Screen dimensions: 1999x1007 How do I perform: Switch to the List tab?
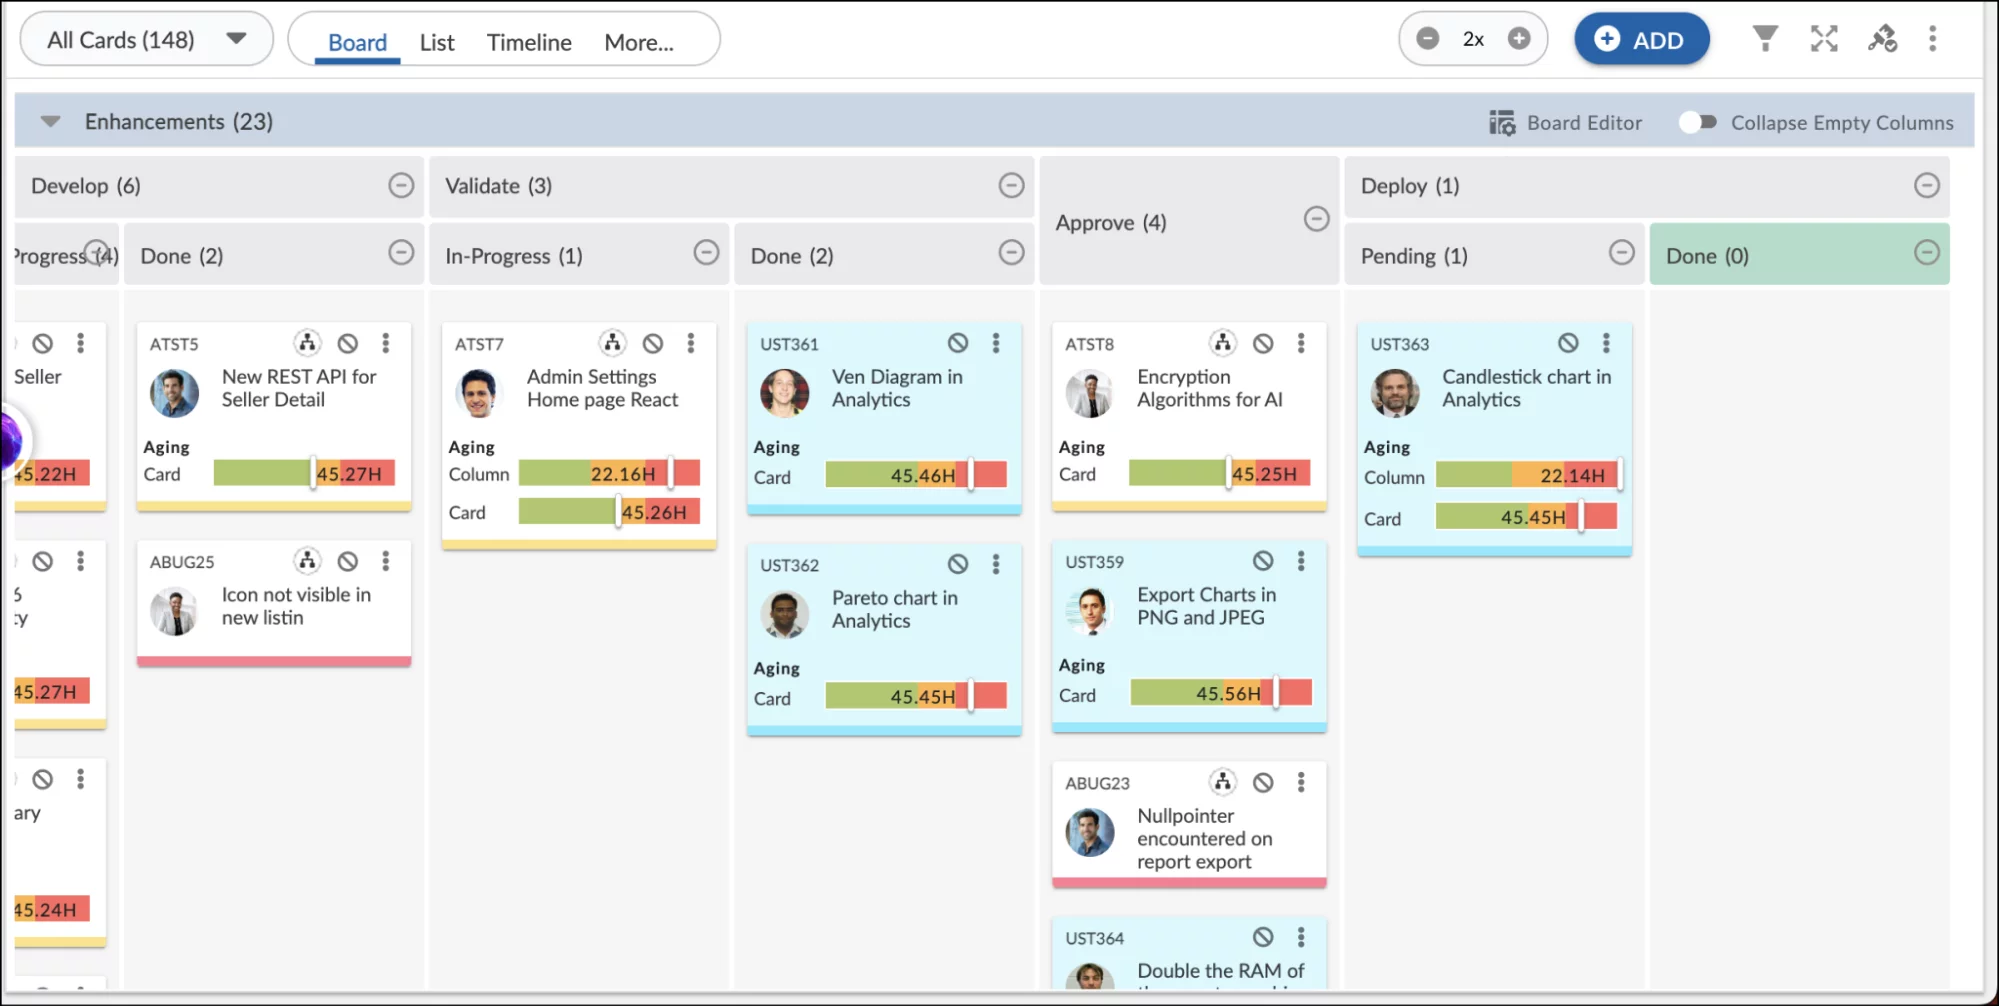[436, 42]
